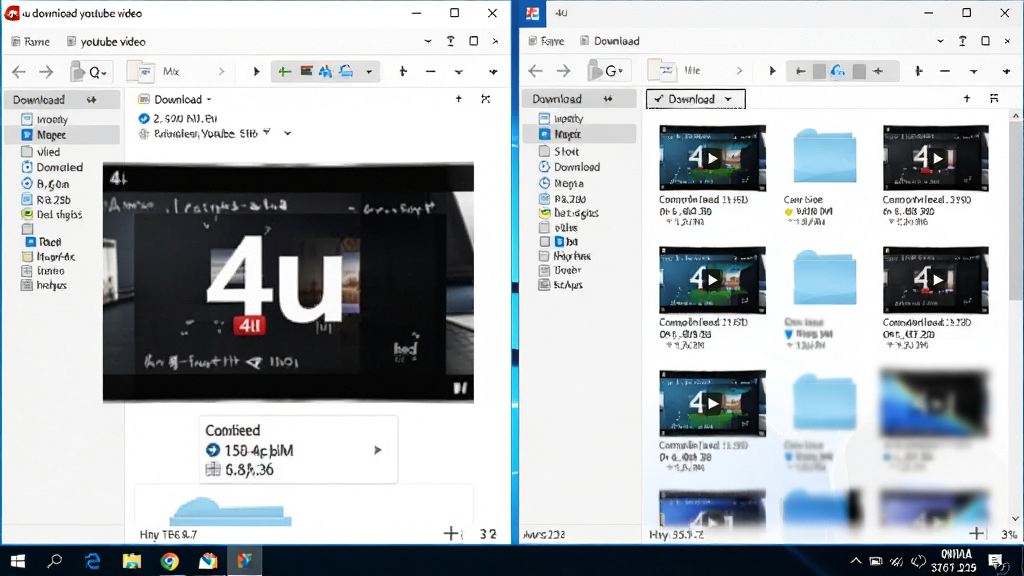1024x576 pixels.
Task: Click the plus icon in right window status bar
Action: 977,534
